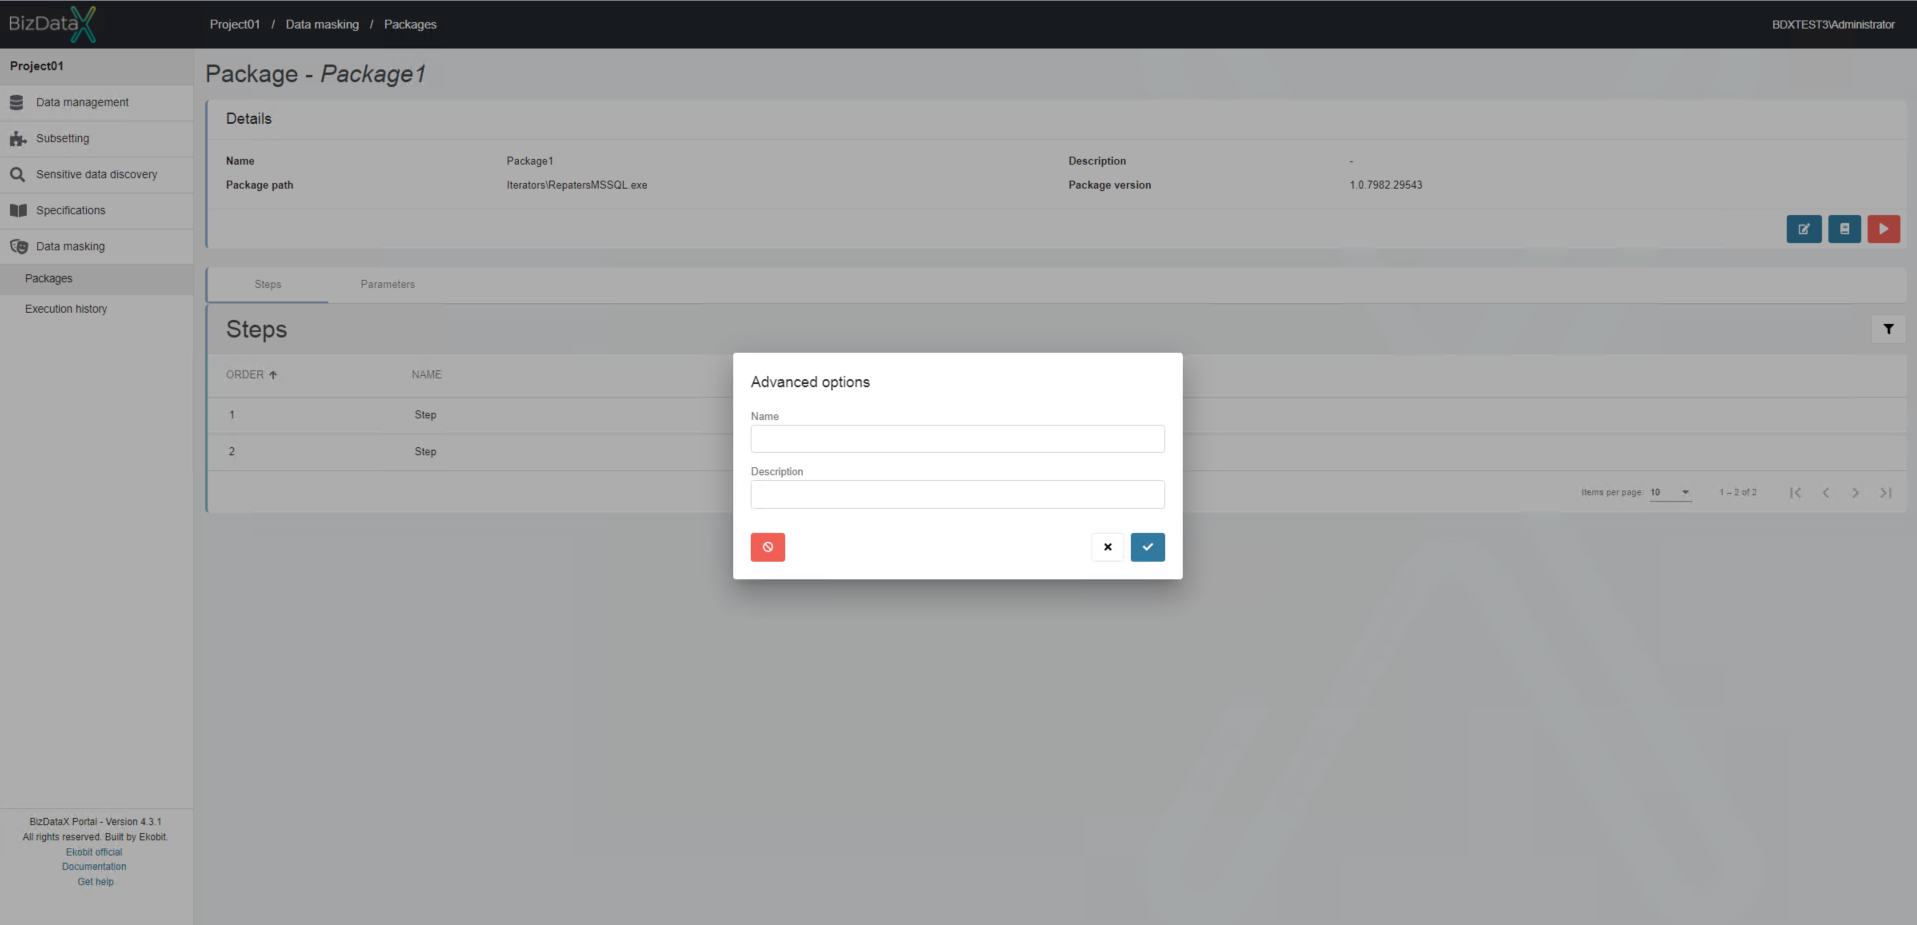
Task: Open Items per page dropdown
Action: point(1670,492)
